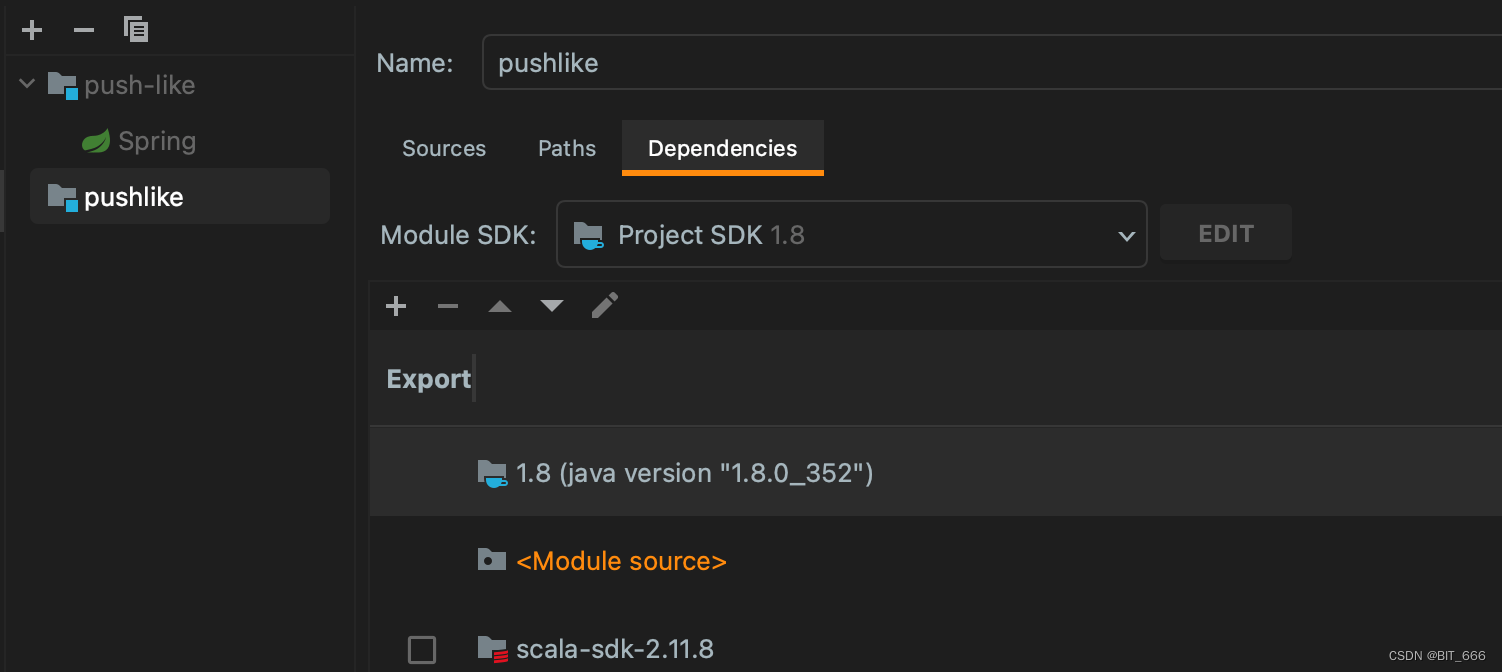The width and height of the screenshot is (1502, 672).
Task: Collapse the push-like module tree node
Action: (27, 85)
